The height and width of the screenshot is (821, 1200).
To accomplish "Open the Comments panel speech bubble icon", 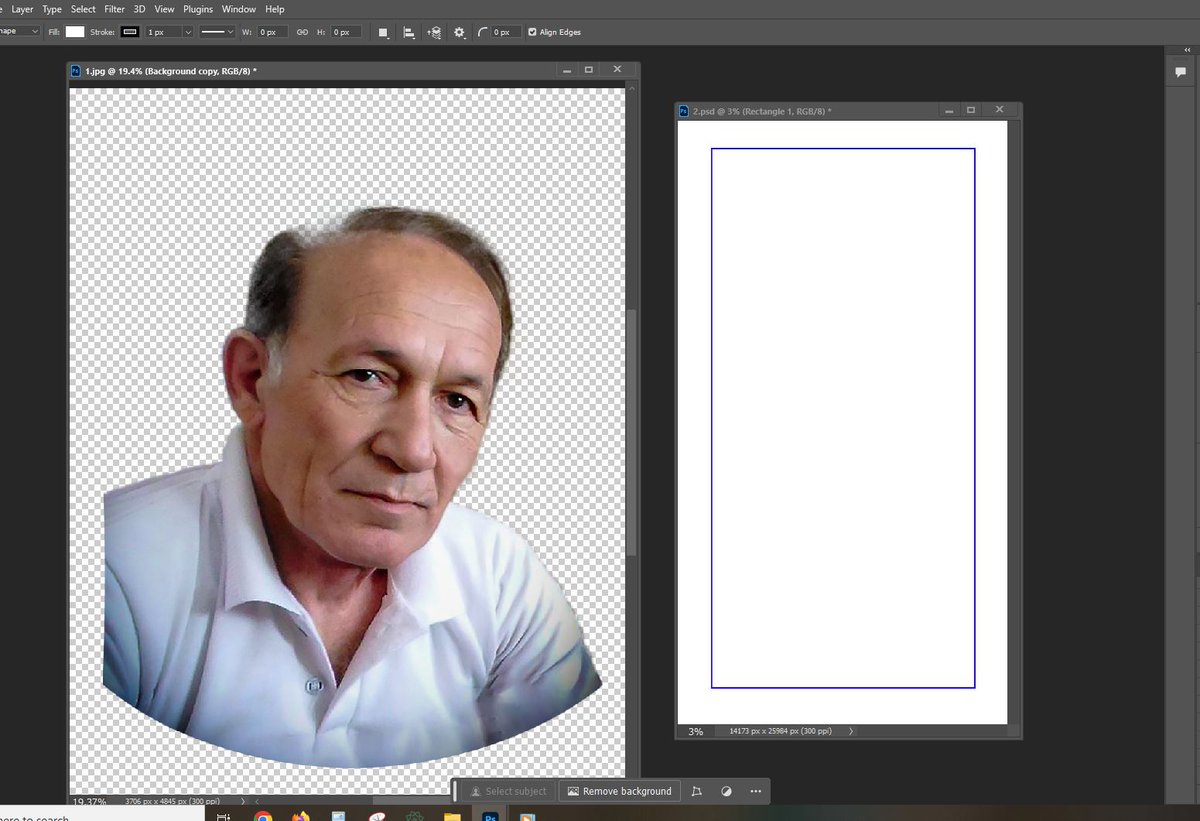I will tap(1181, 72).
